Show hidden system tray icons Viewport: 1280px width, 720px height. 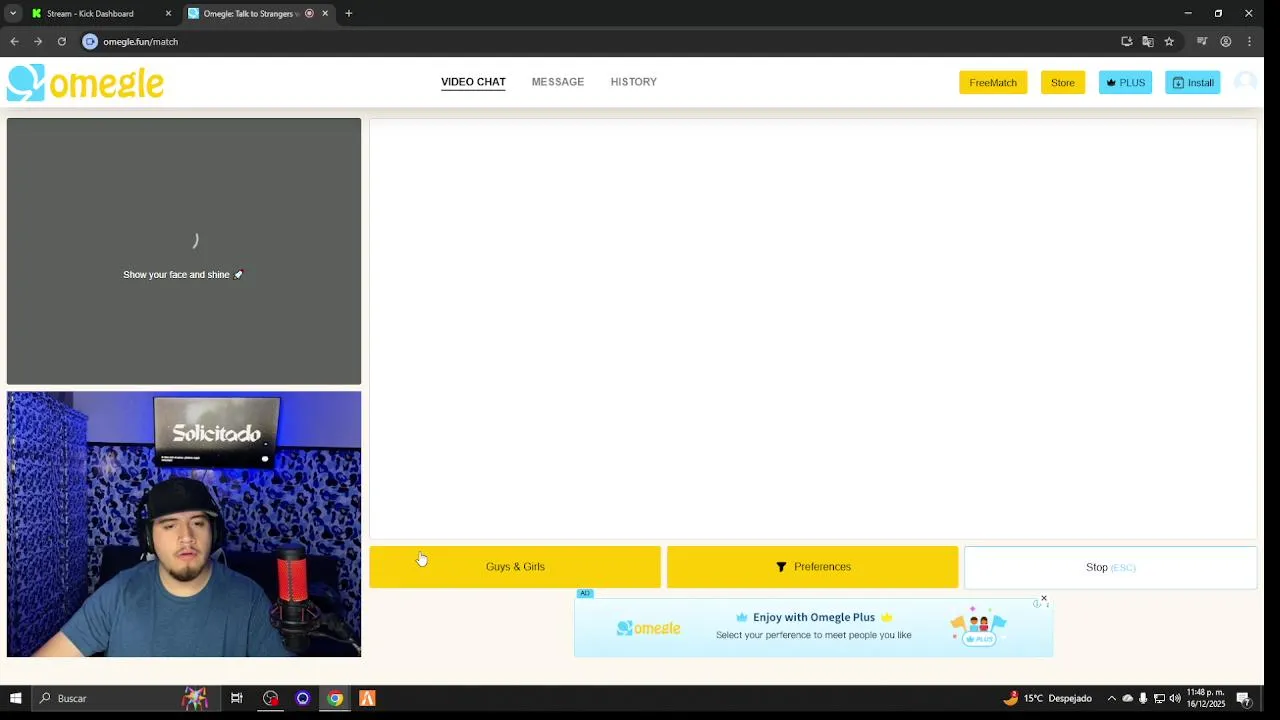click(x=1111, y=699)
